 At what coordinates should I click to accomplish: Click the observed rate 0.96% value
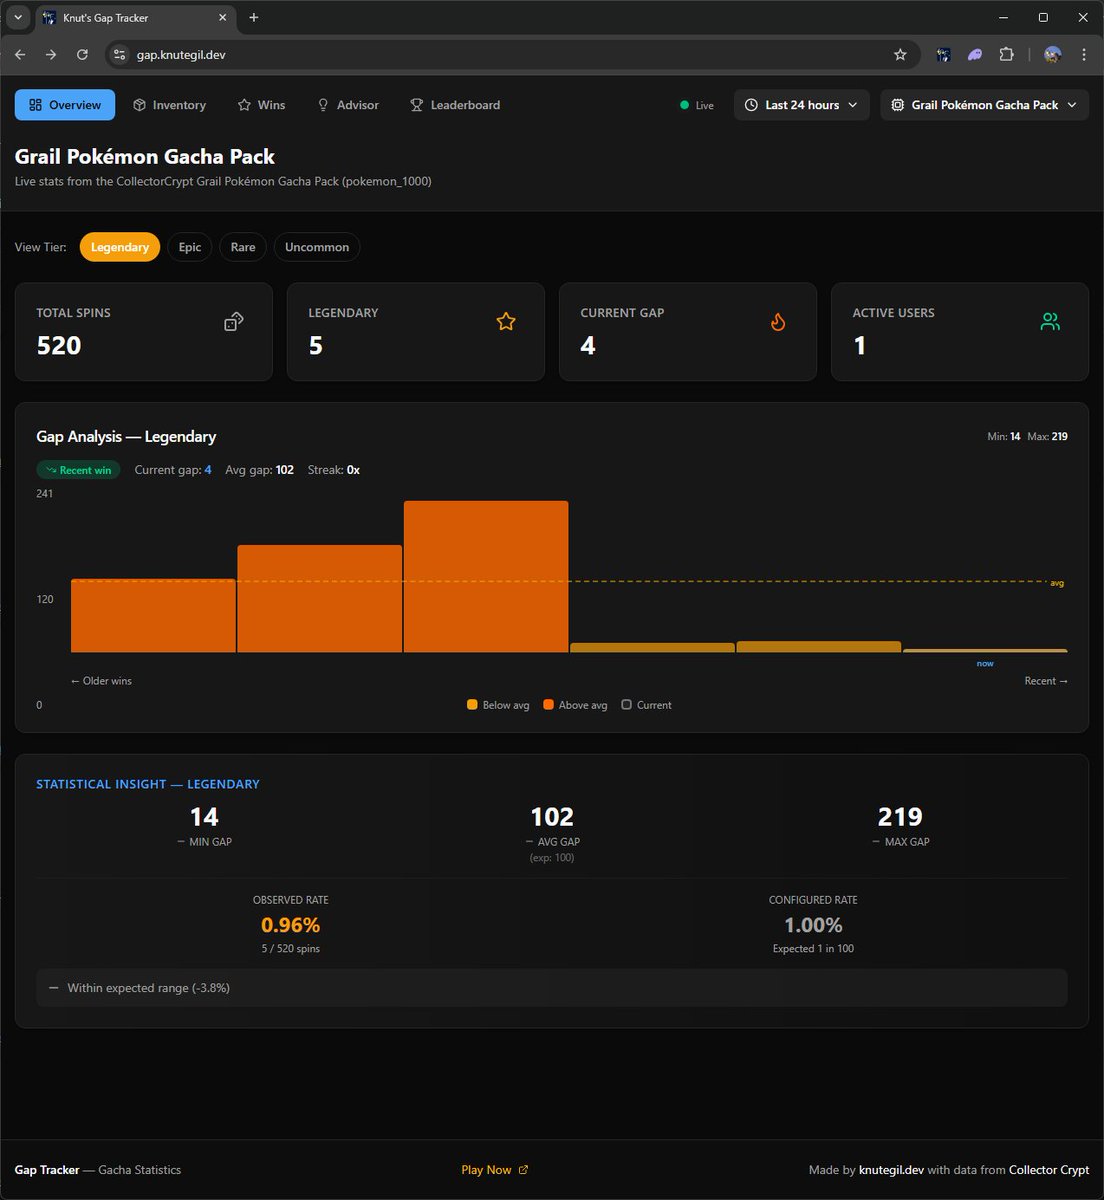[x=290, y=925]
